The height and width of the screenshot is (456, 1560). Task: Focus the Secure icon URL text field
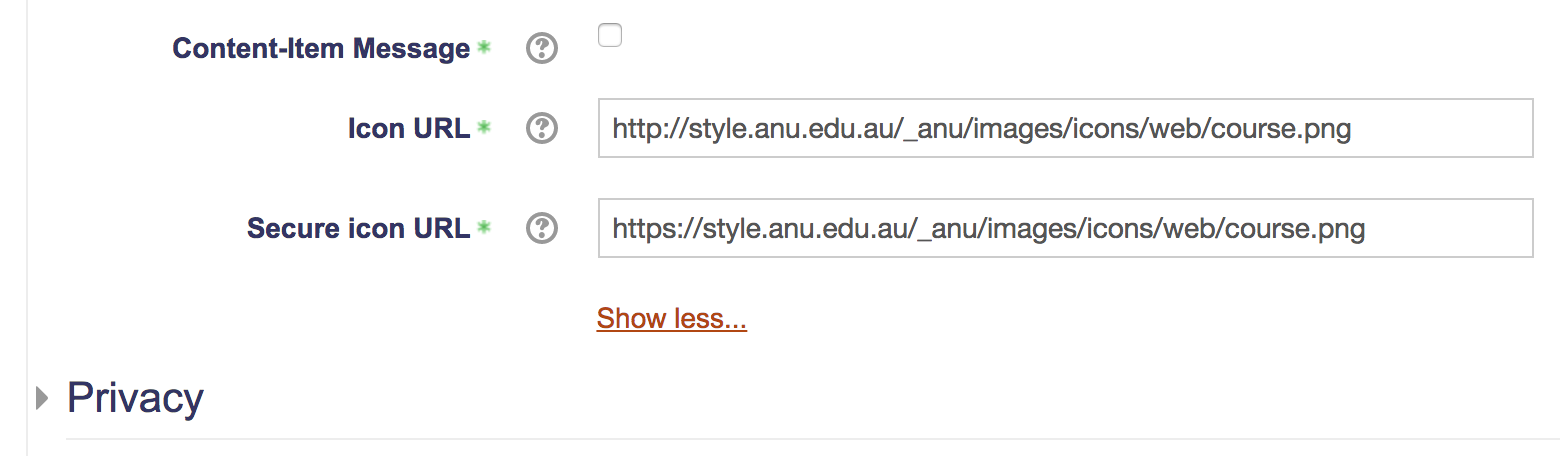(x=1065, y=228)
